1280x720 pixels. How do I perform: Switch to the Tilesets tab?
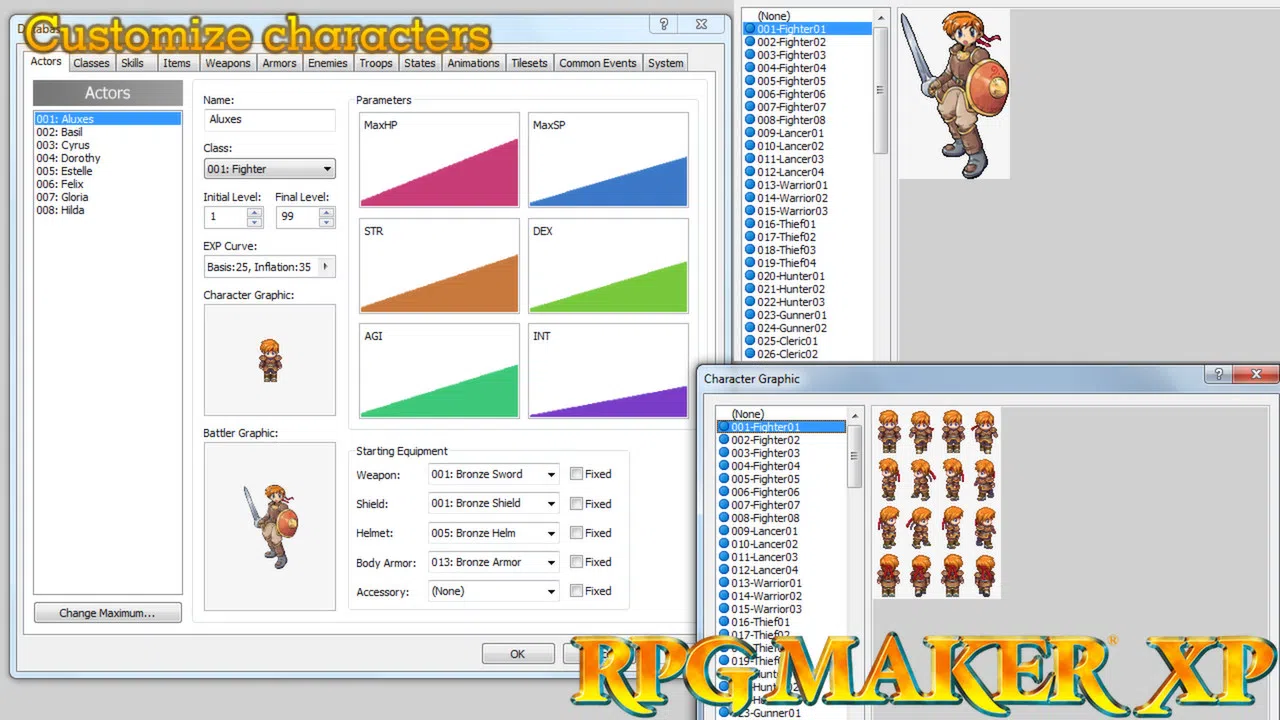(x=529, y=63)
